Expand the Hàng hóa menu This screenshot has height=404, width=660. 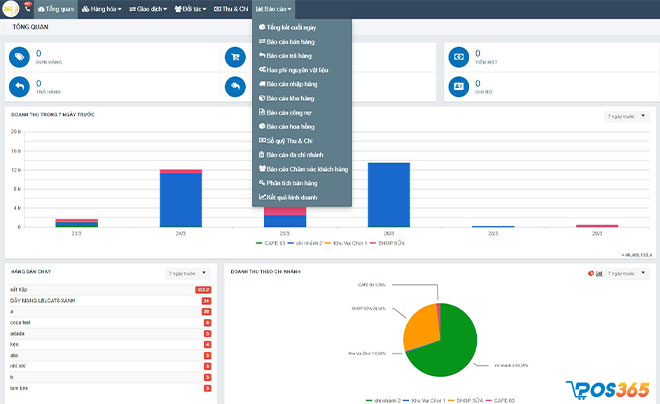(x=101, y=9)
